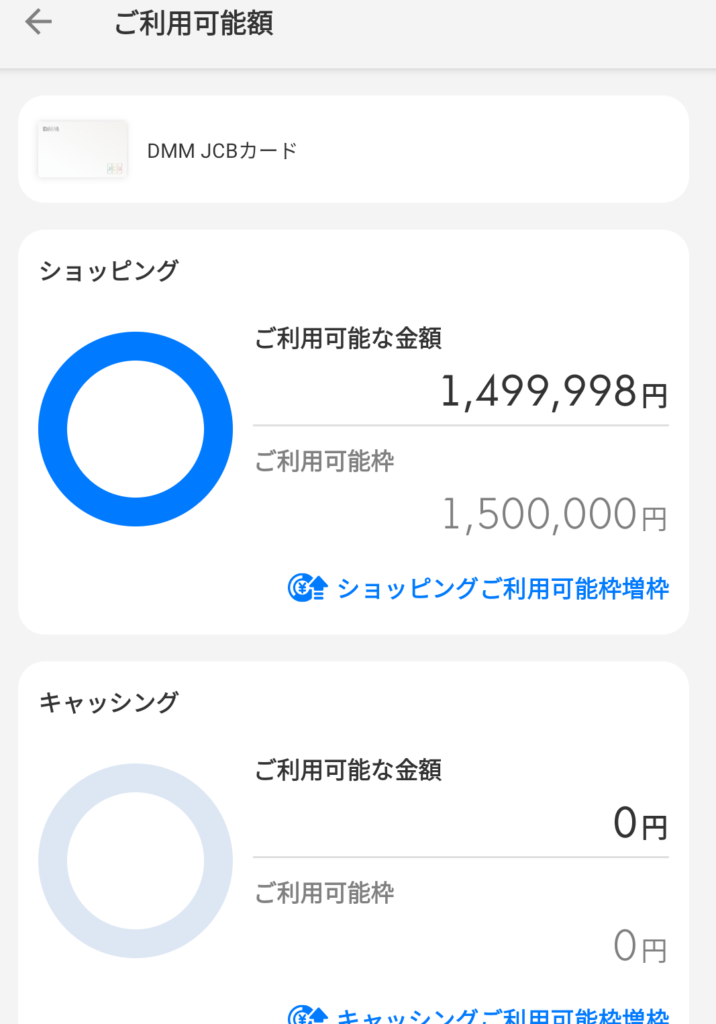This screenshot has height=1024, width=716.
Task: Tap the gray cashing usage ring graphic
Action: [135, 860]
